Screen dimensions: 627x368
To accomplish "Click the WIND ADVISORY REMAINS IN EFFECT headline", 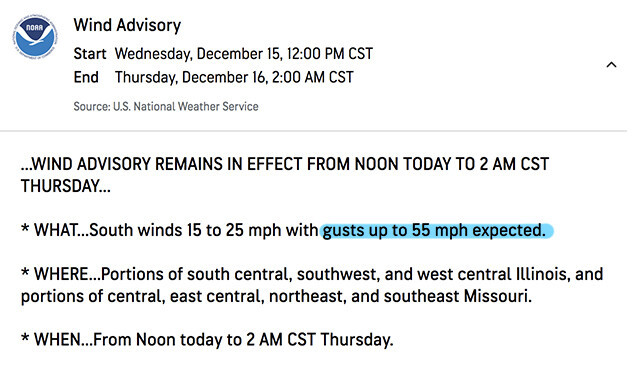I will coord(285,175).
